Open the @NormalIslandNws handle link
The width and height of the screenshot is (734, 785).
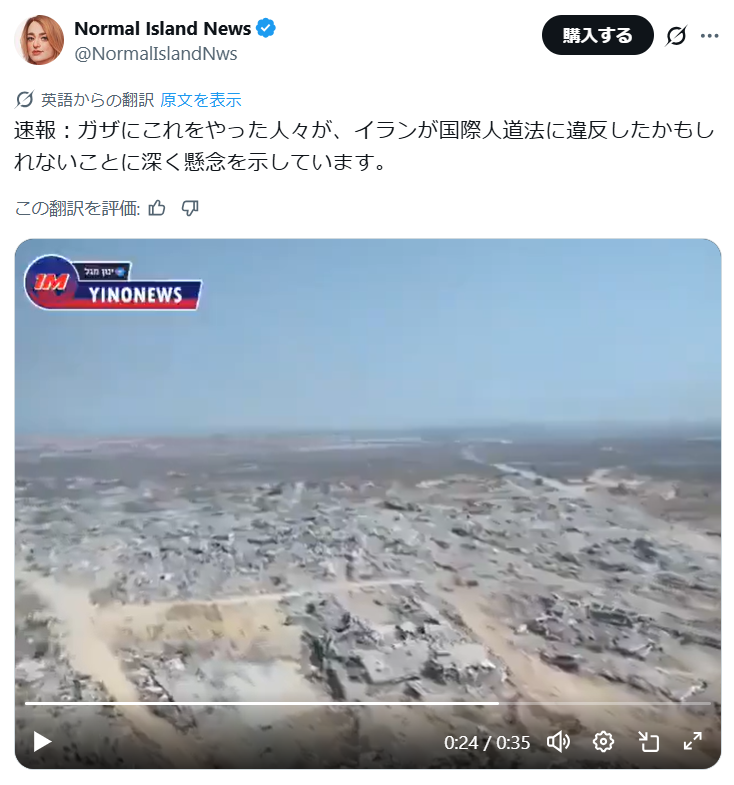pyautogui.click(x=156, y=54)
